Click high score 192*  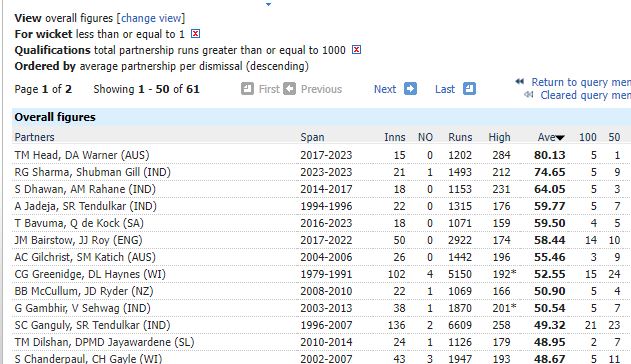tap(505, 274)
